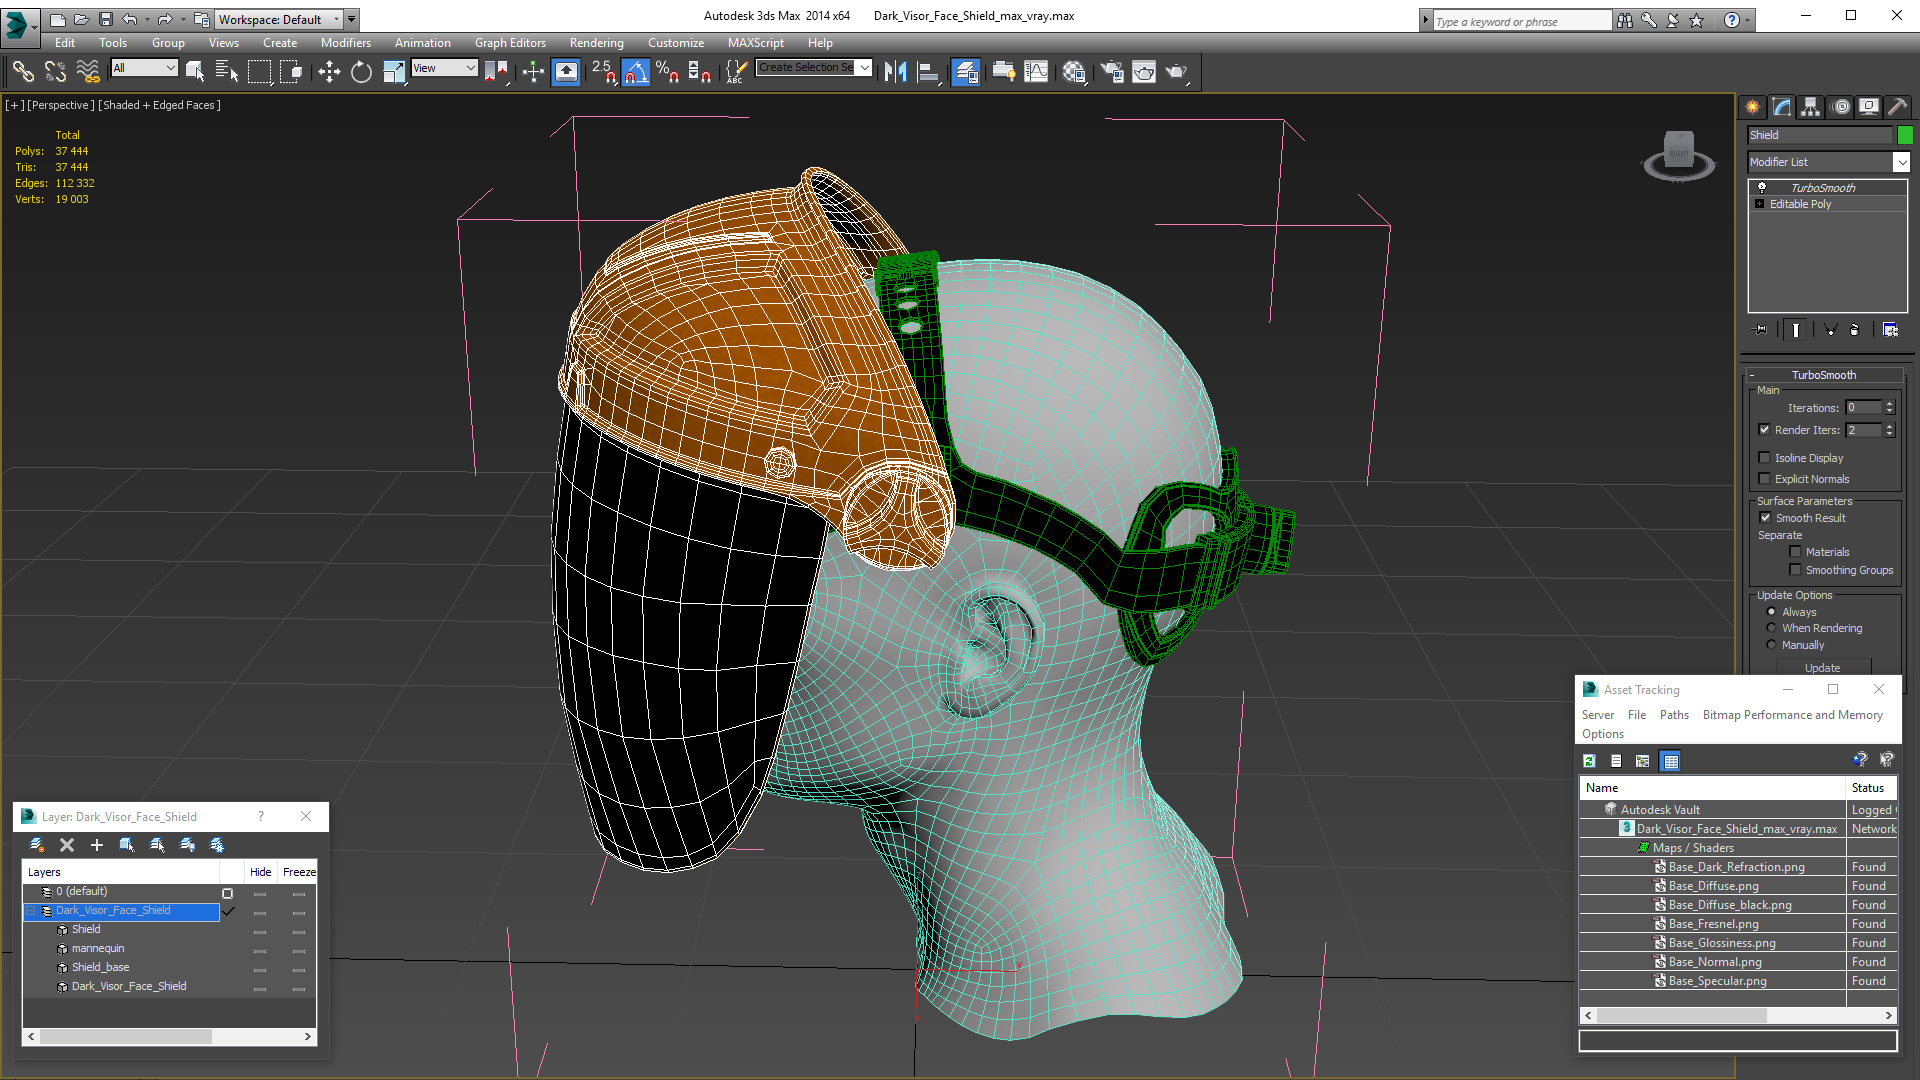Open the Layer Manager from toolbar

point(965,71)
